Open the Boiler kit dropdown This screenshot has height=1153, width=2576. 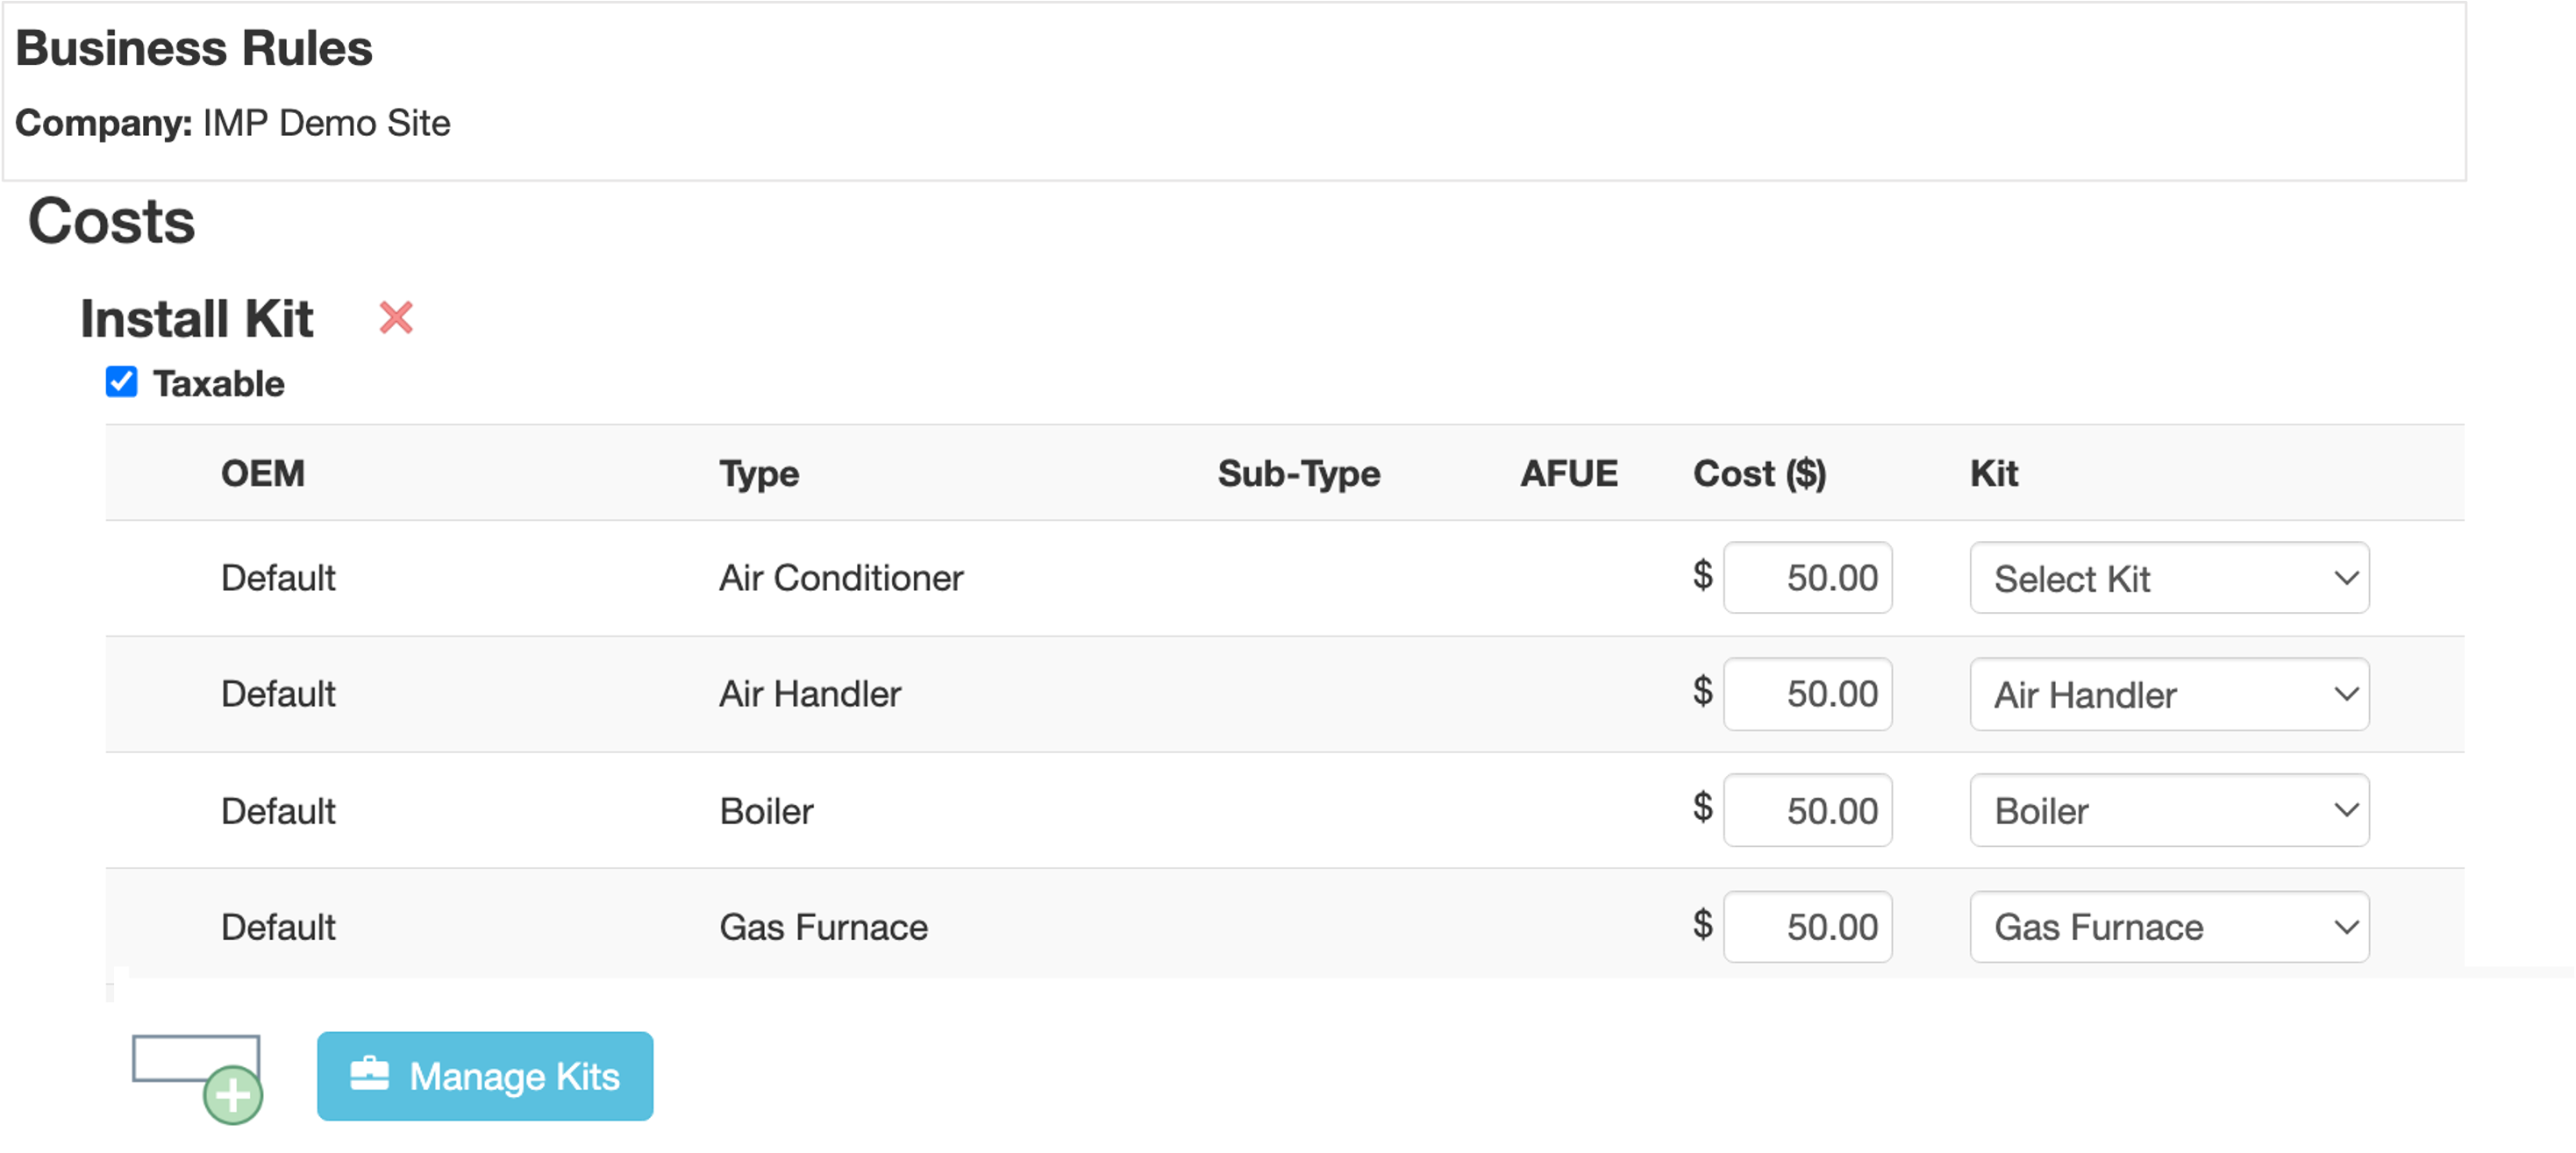coord(2169,810)
